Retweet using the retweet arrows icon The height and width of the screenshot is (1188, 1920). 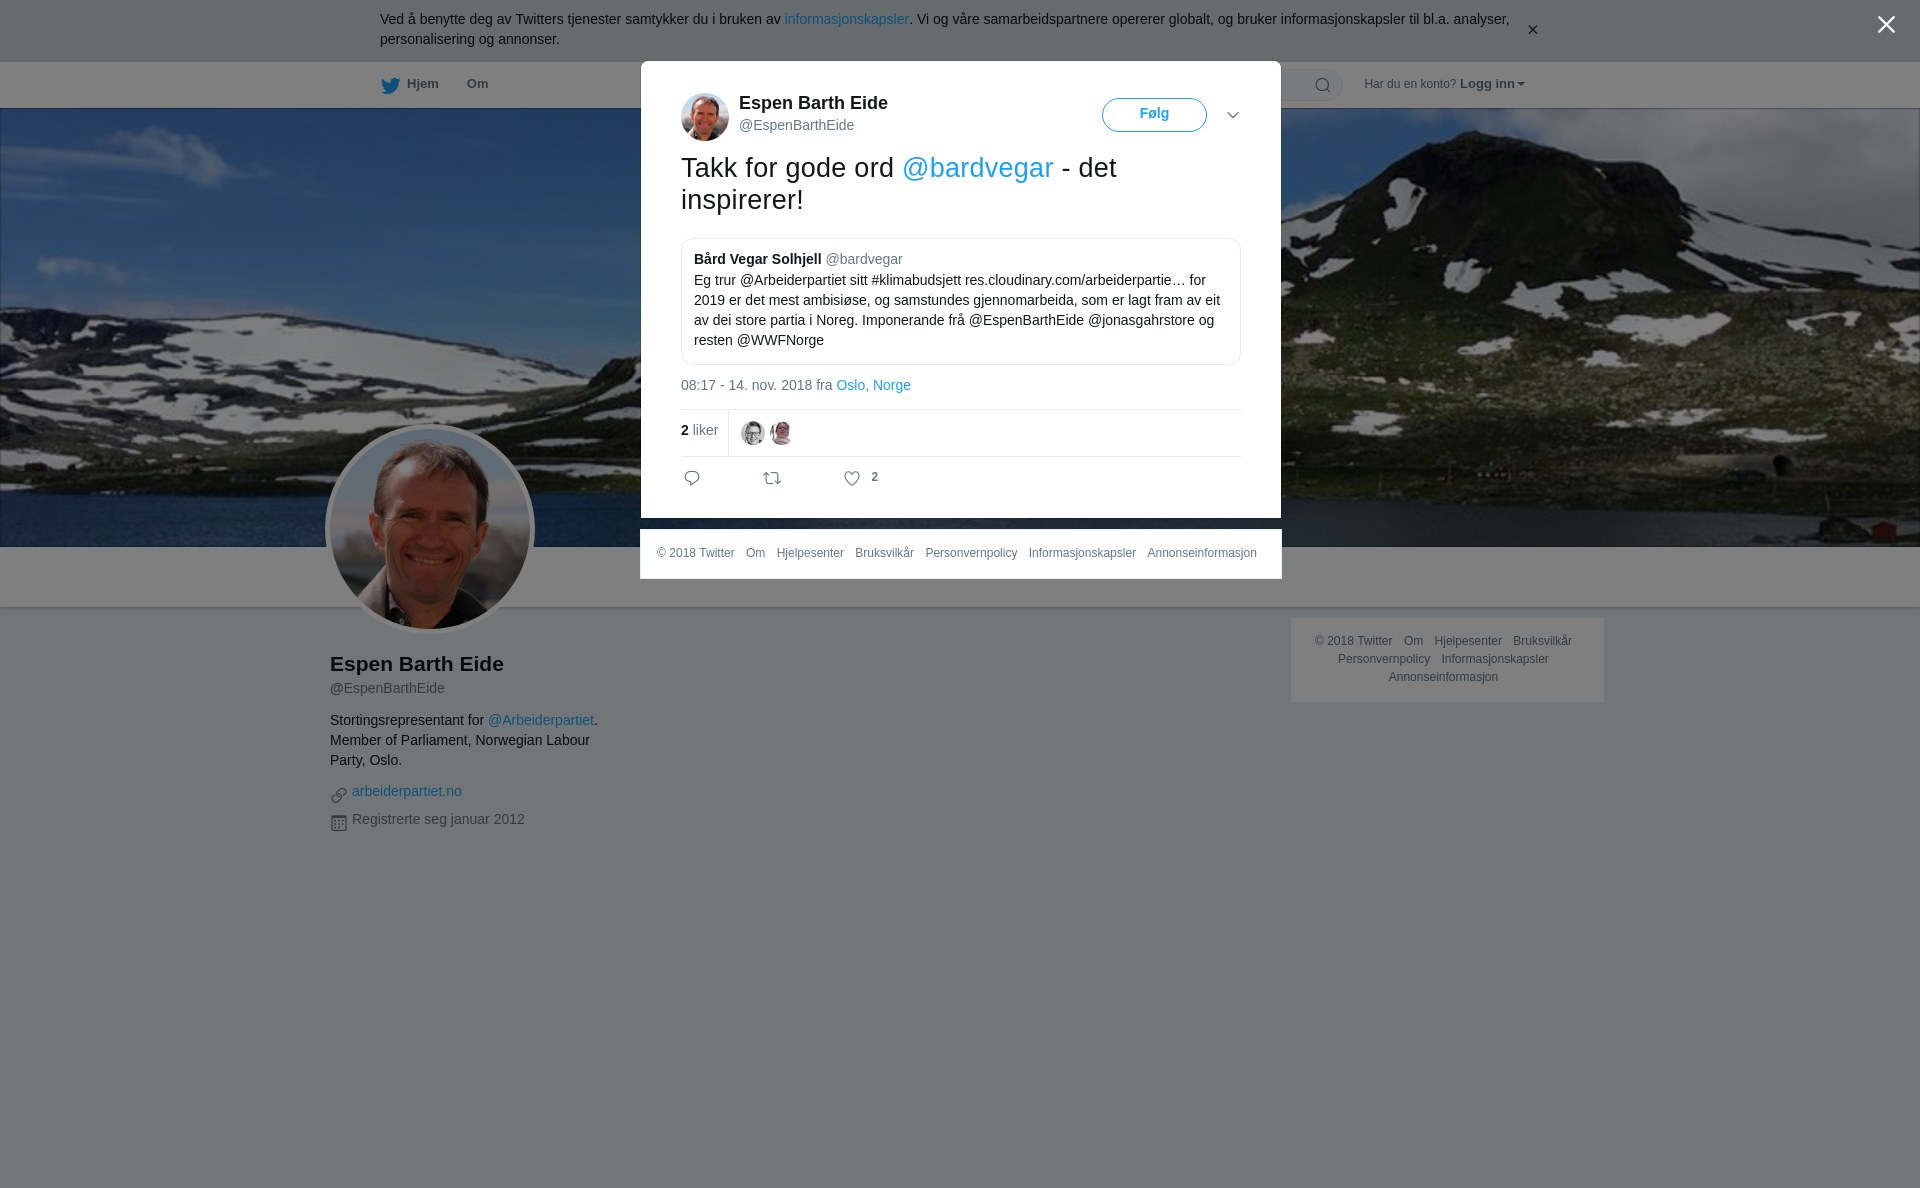pos(772,478)
